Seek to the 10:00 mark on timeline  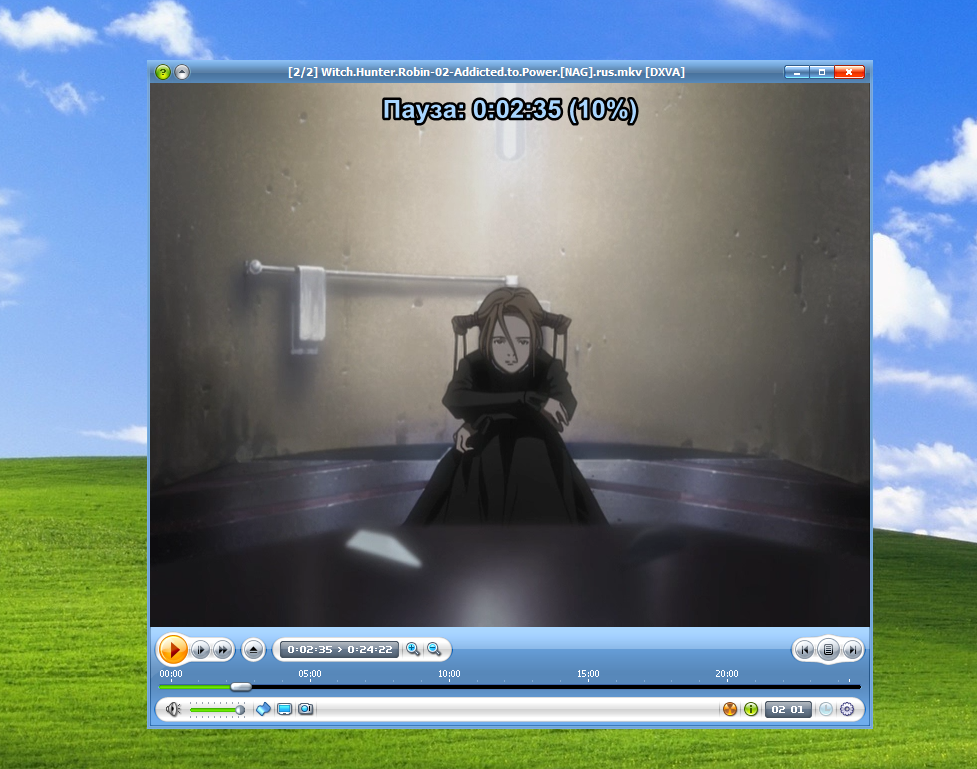pyautogui.click(x=449, y=674)
